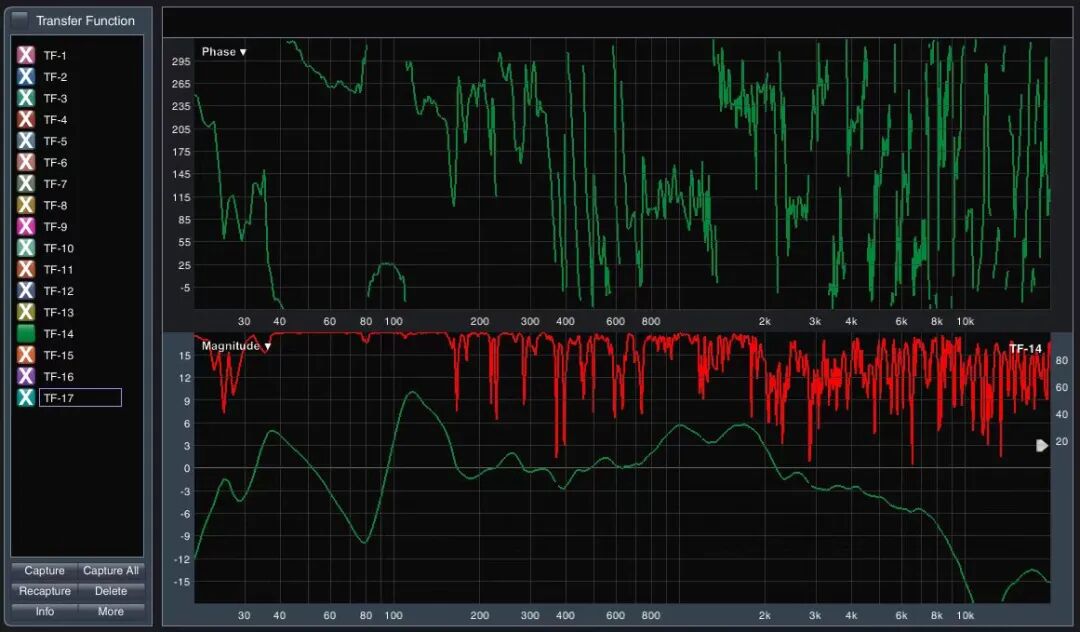Delete the selected trace
1080x632 pixels.
111,591
